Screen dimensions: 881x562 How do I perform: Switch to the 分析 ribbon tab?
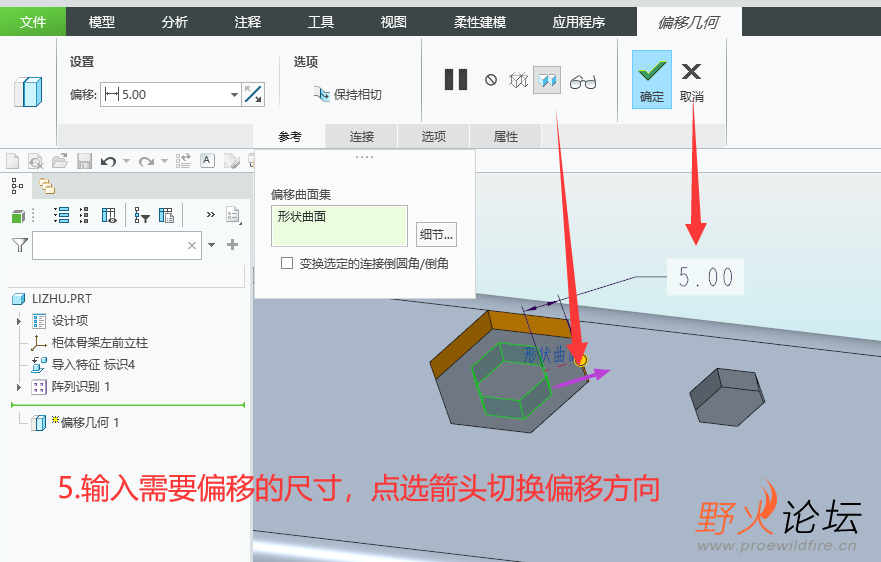point(175,22)
